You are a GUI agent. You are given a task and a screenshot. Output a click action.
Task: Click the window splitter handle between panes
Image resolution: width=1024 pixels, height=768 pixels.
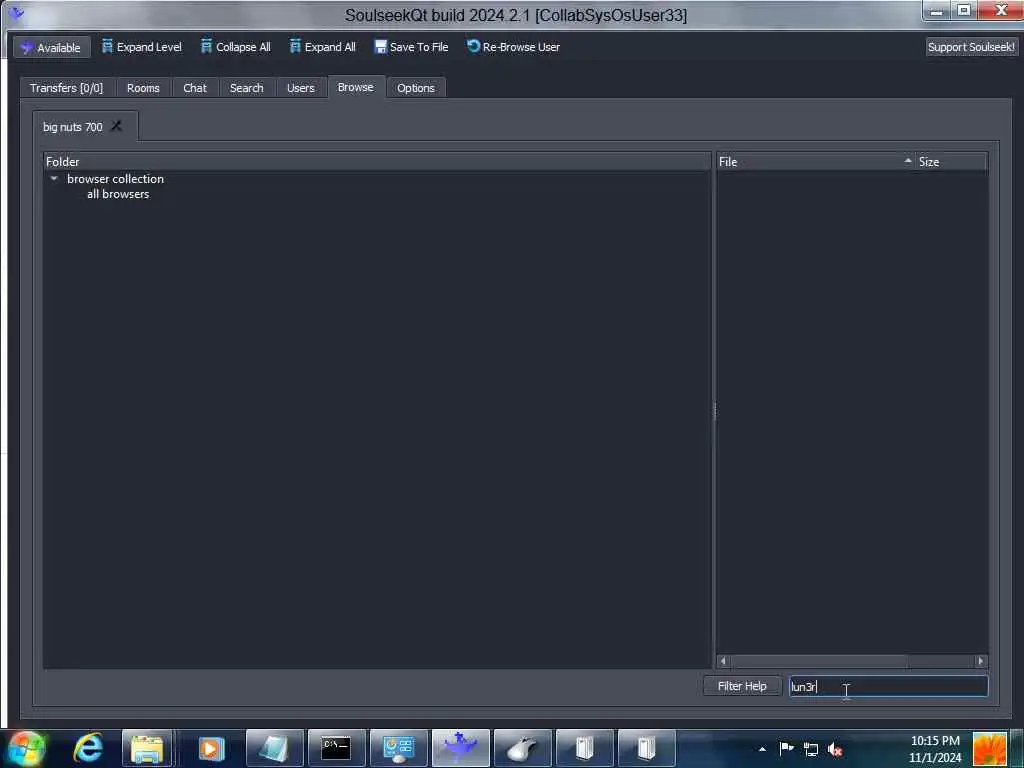714,411
